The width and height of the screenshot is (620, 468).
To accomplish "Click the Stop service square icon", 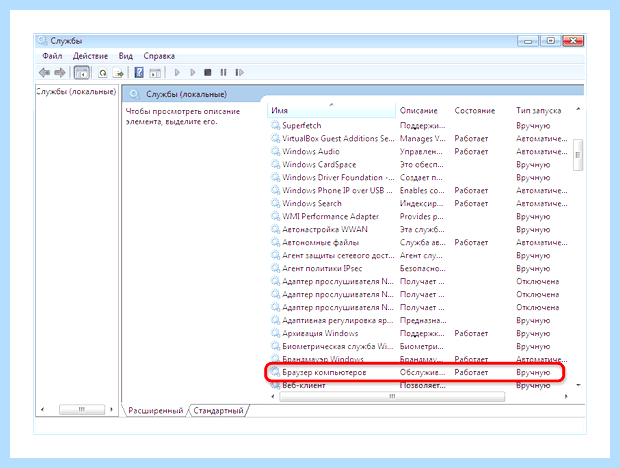I will pos(208,72).
